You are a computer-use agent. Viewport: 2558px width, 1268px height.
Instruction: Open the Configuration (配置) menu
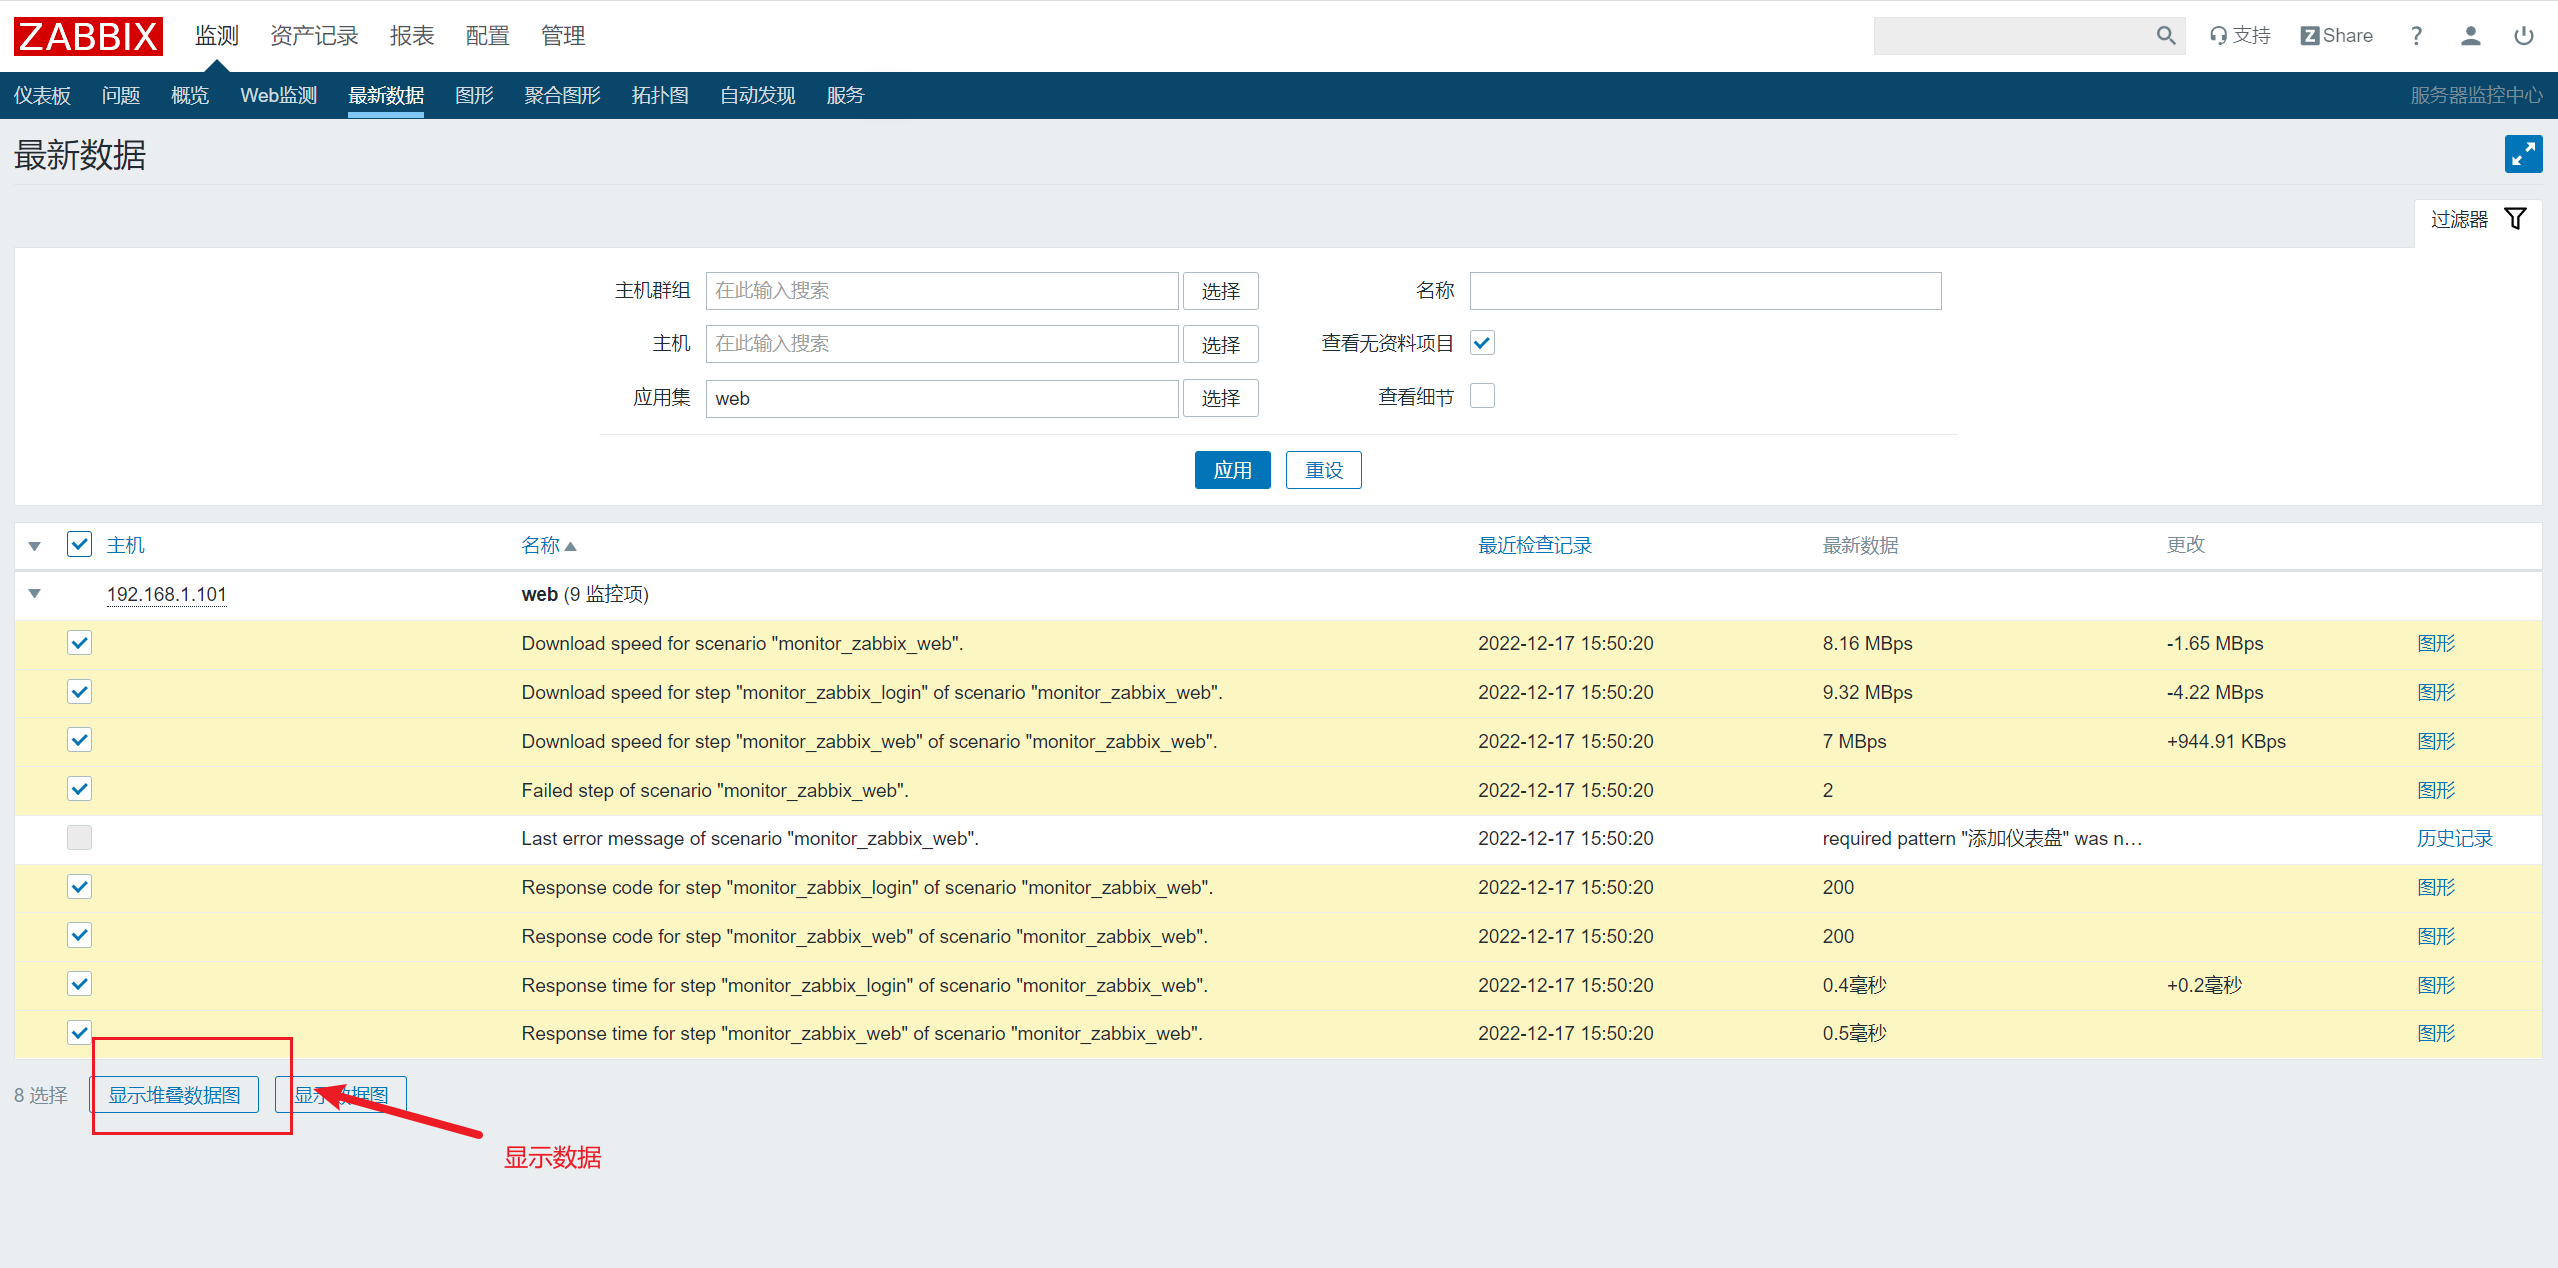click(487, 36)
